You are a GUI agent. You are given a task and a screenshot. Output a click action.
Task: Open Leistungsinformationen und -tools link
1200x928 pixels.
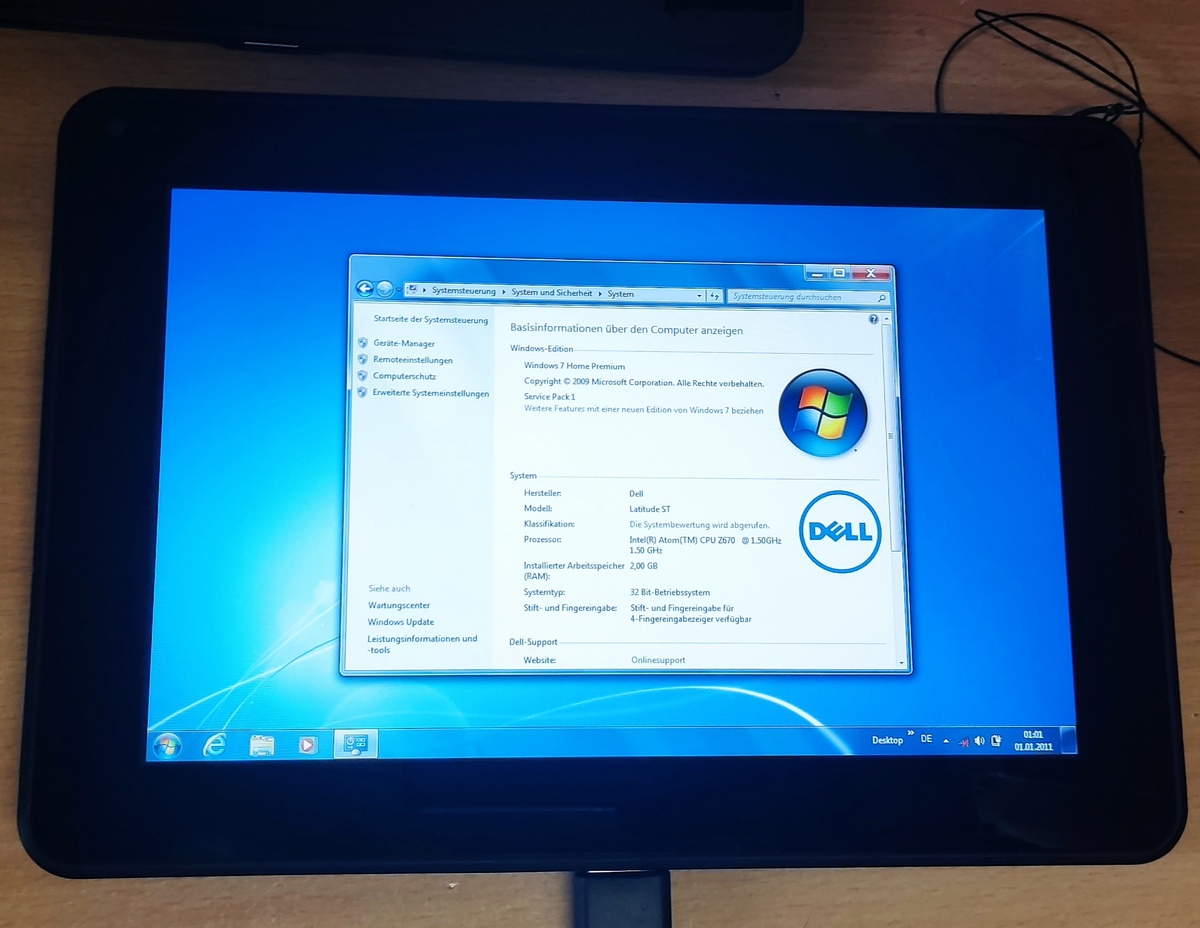click(422, 644)
